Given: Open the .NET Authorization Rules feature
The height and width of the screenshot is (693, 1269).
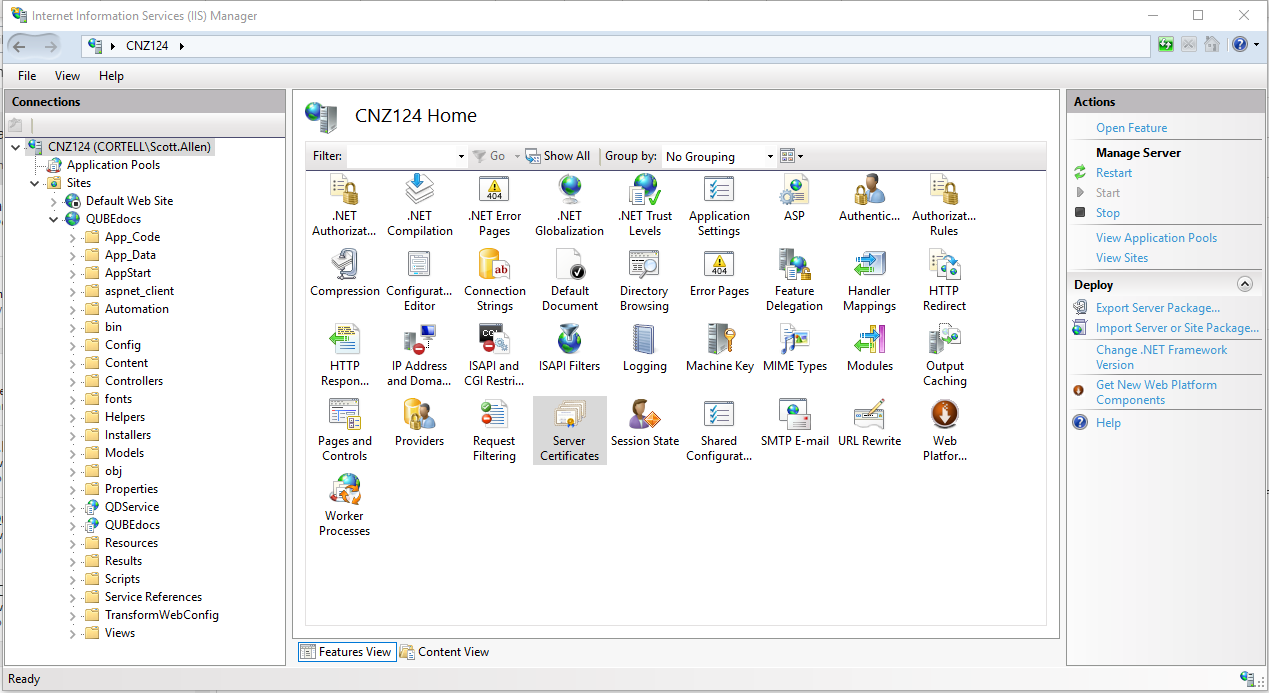Looking at the screenshot, I should [x=344, y=204].
